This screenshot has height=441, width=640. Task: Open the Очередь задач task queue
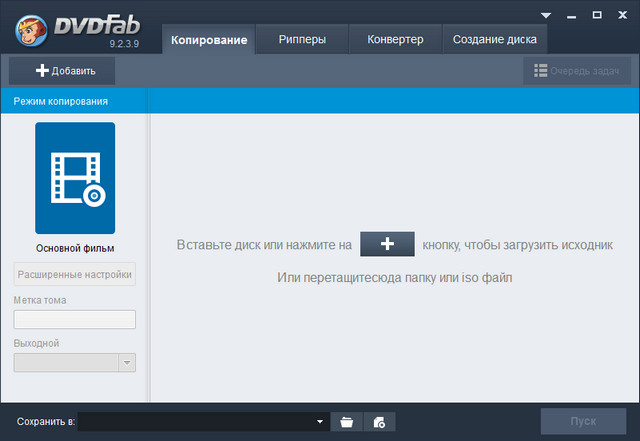tap(576, 71)
